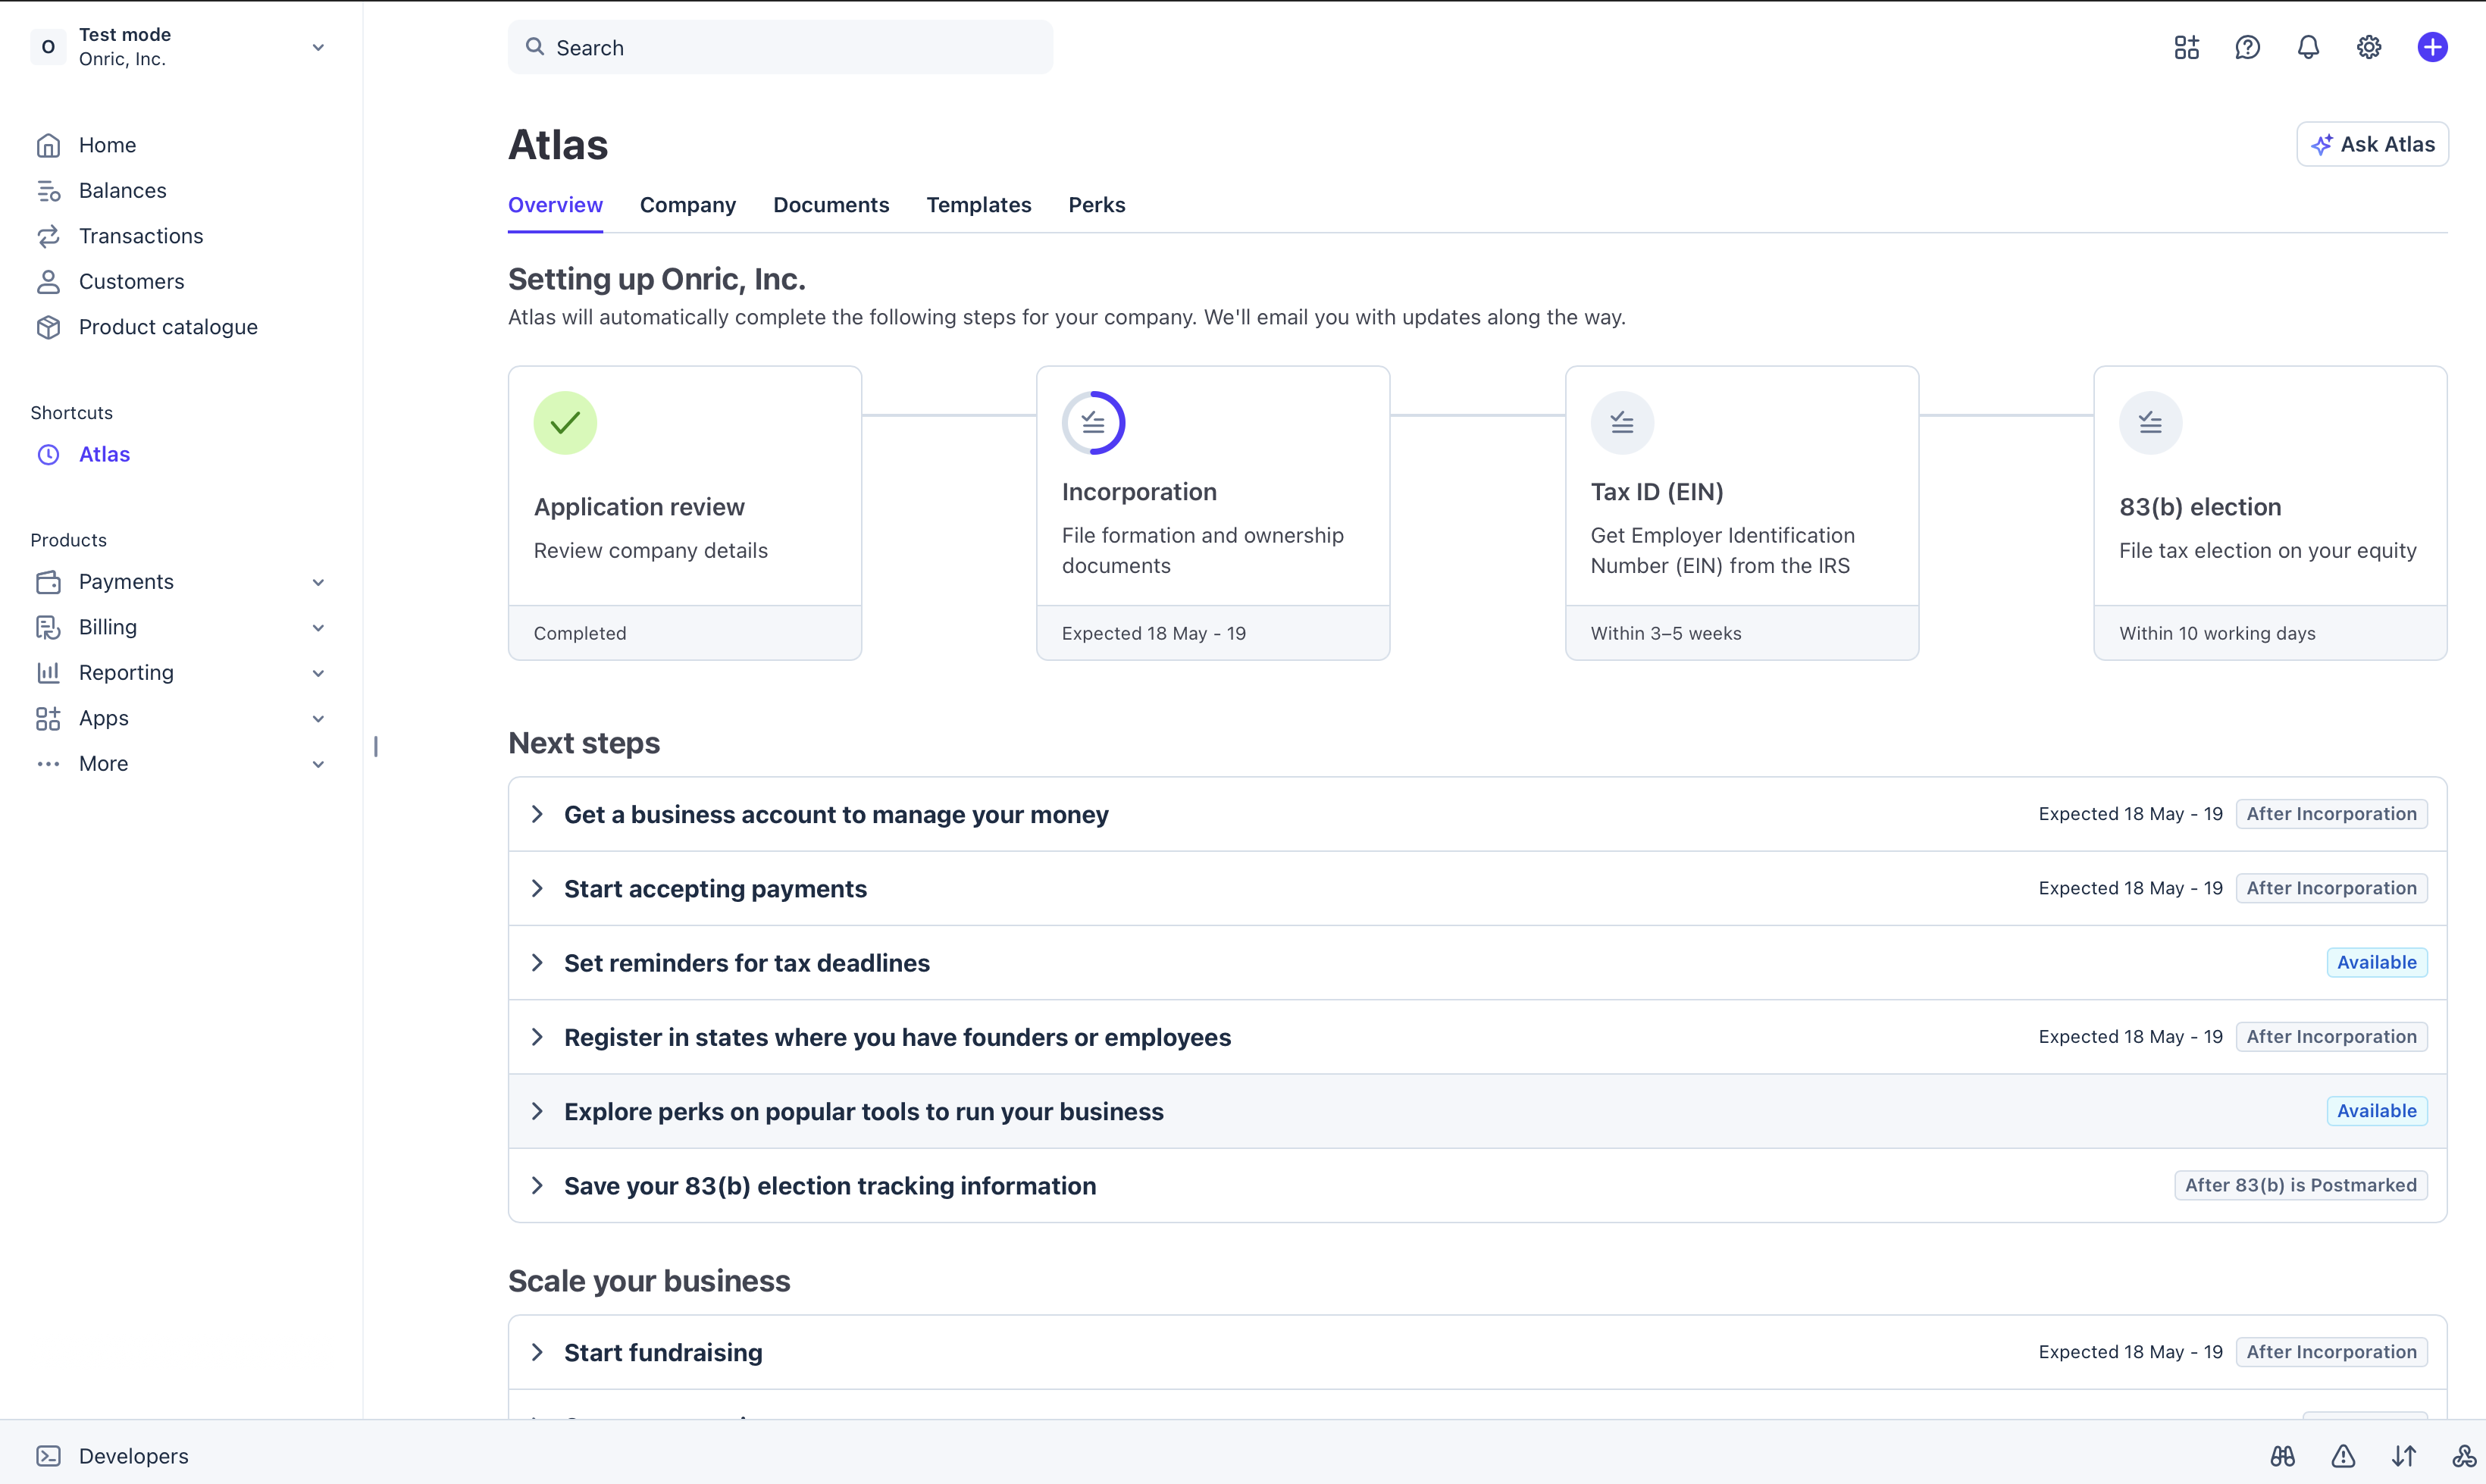Image resolution: width=2486 pixels, height=1484 pixels.
Task: Expand the Payments menu chevron
Action: pos(318,582)
